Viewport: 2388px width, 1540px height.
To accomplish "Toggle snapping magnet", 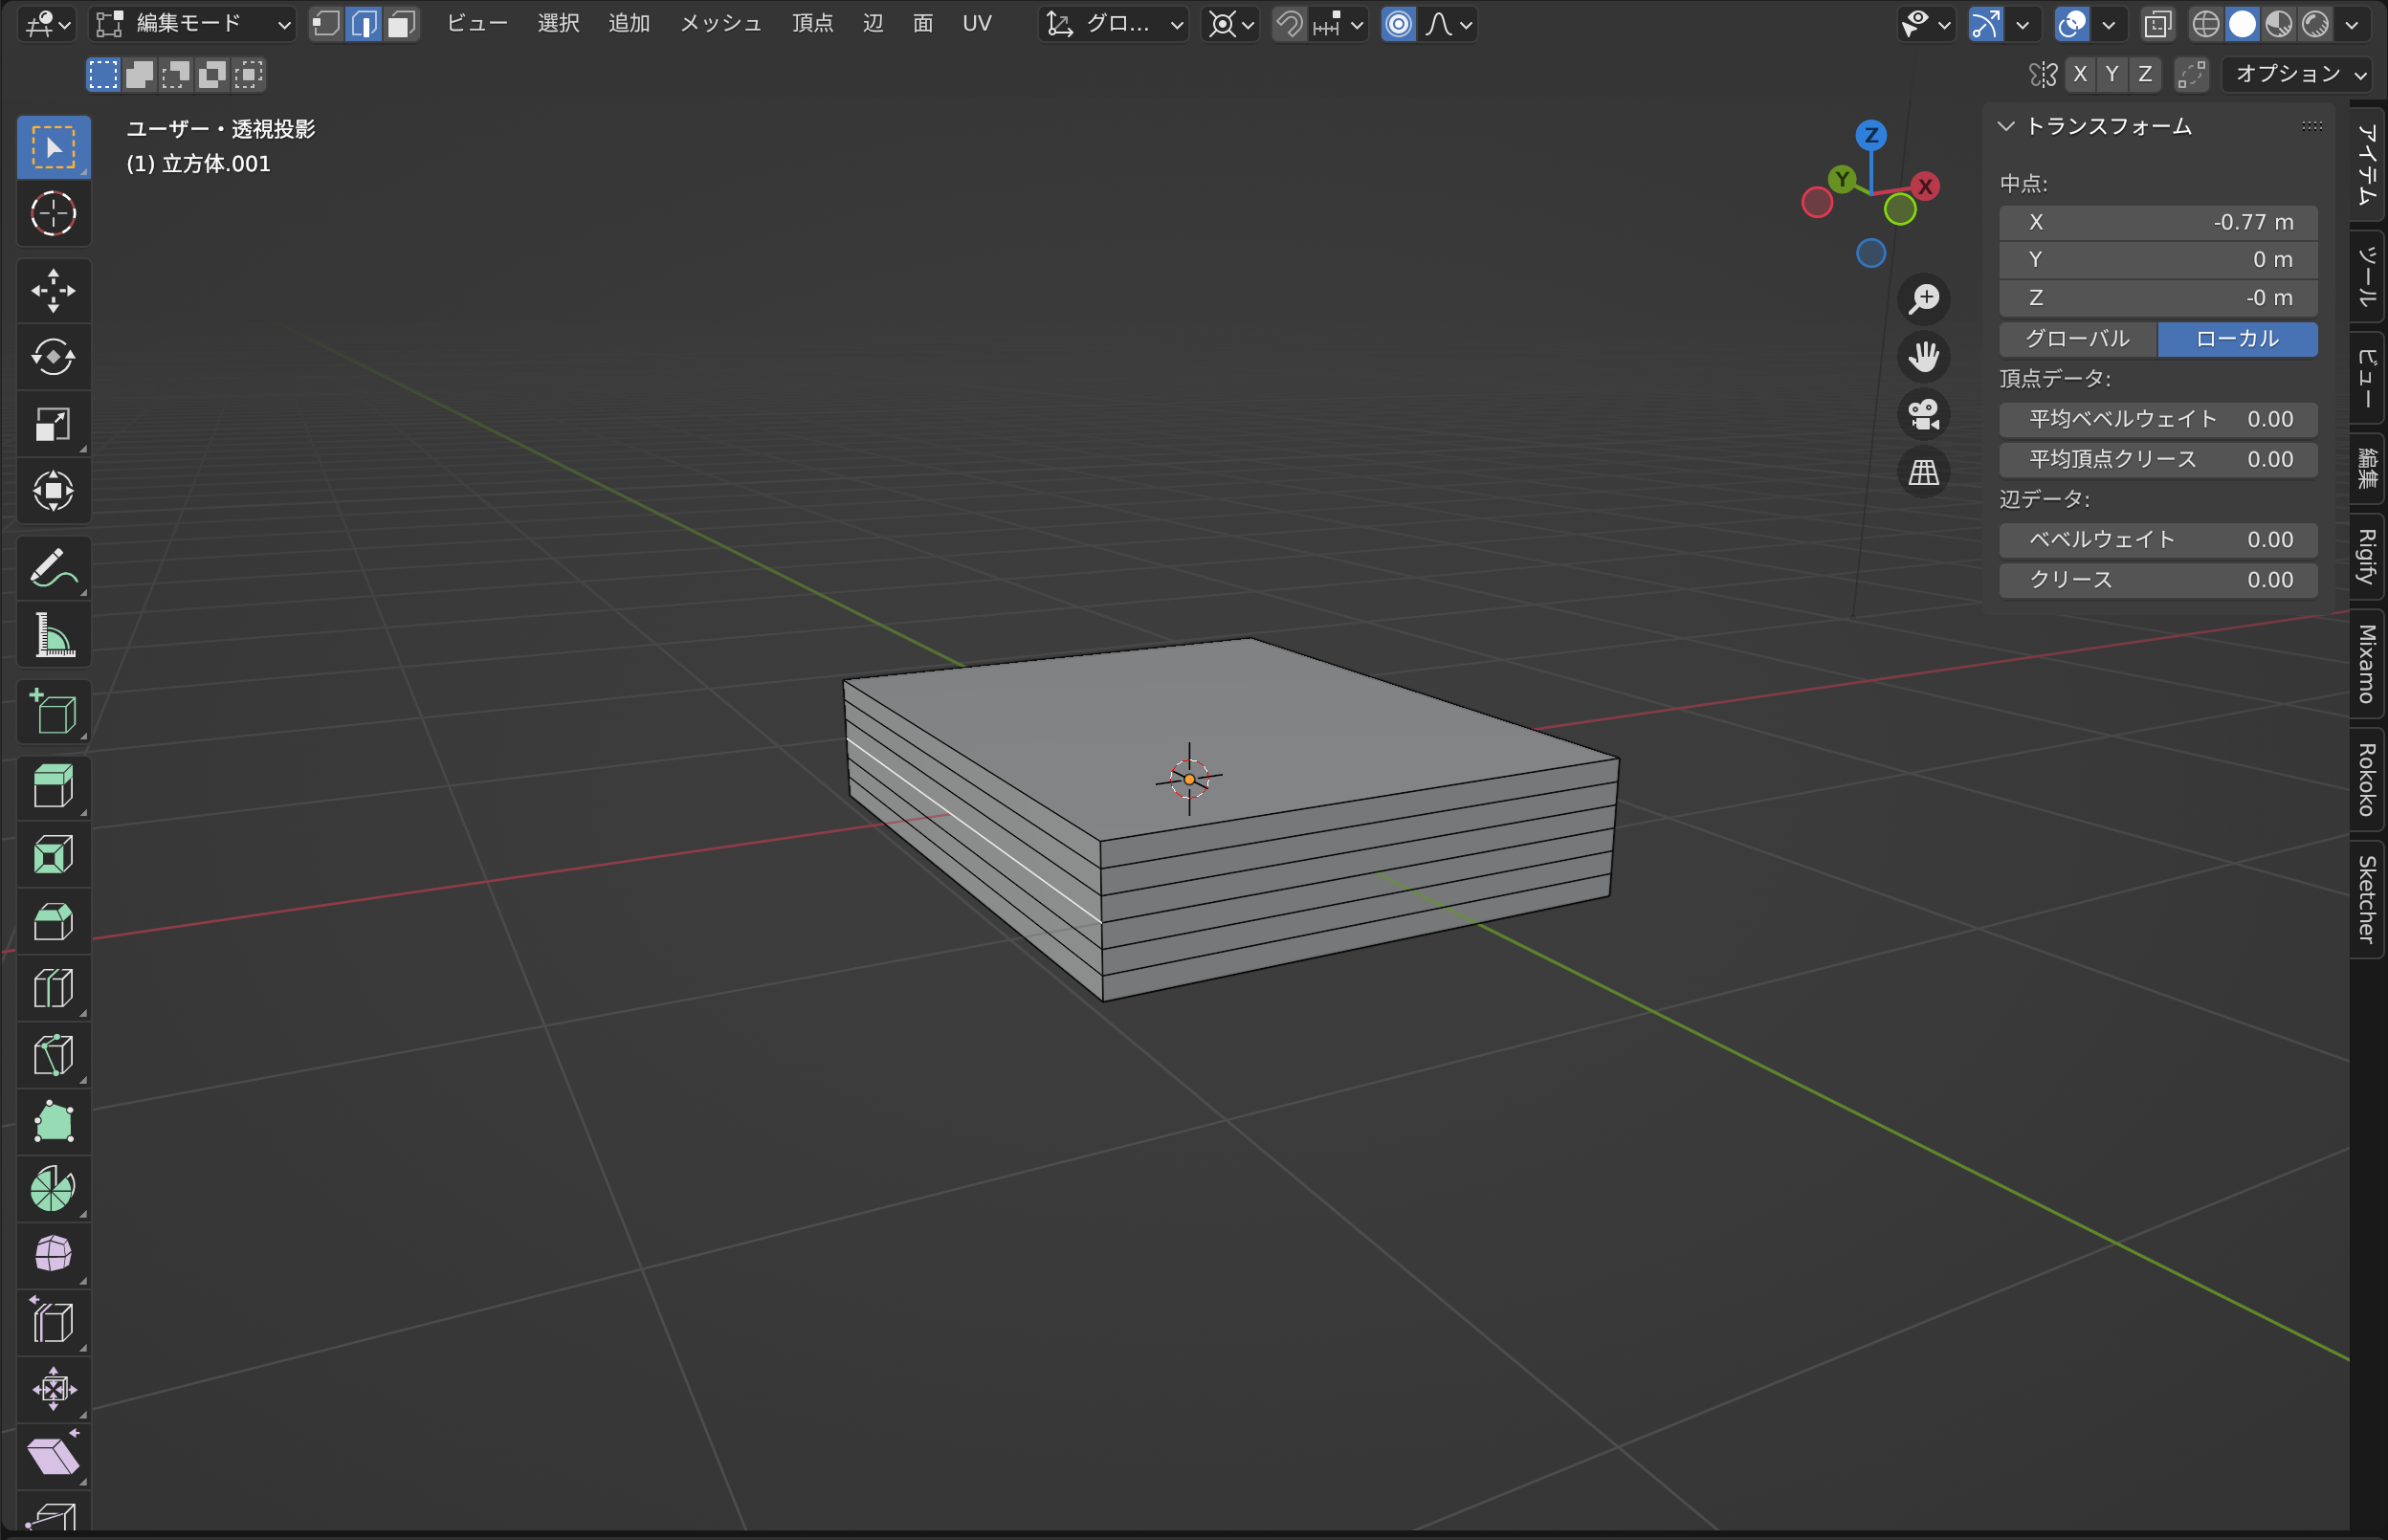I will 1290,23.
